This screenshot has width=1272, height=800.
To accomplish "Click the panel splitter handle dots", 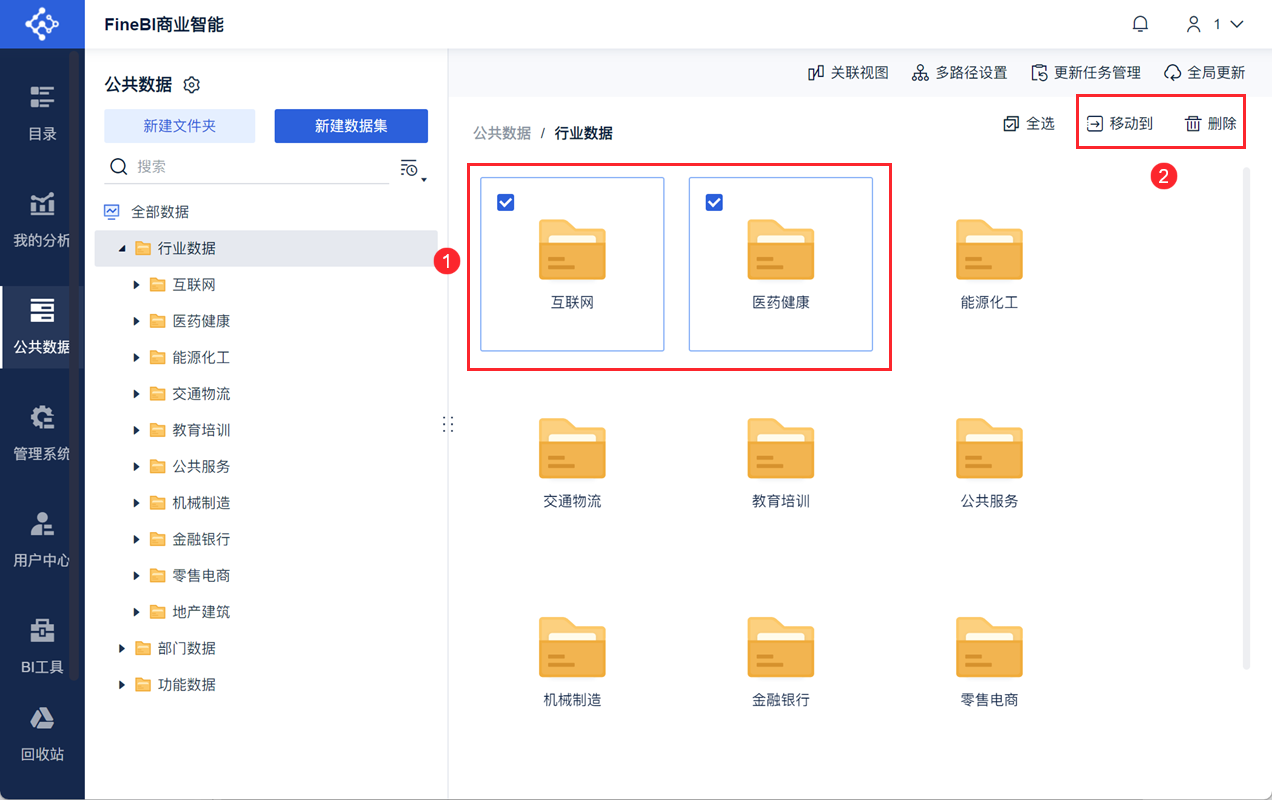I will pos(448,424).
